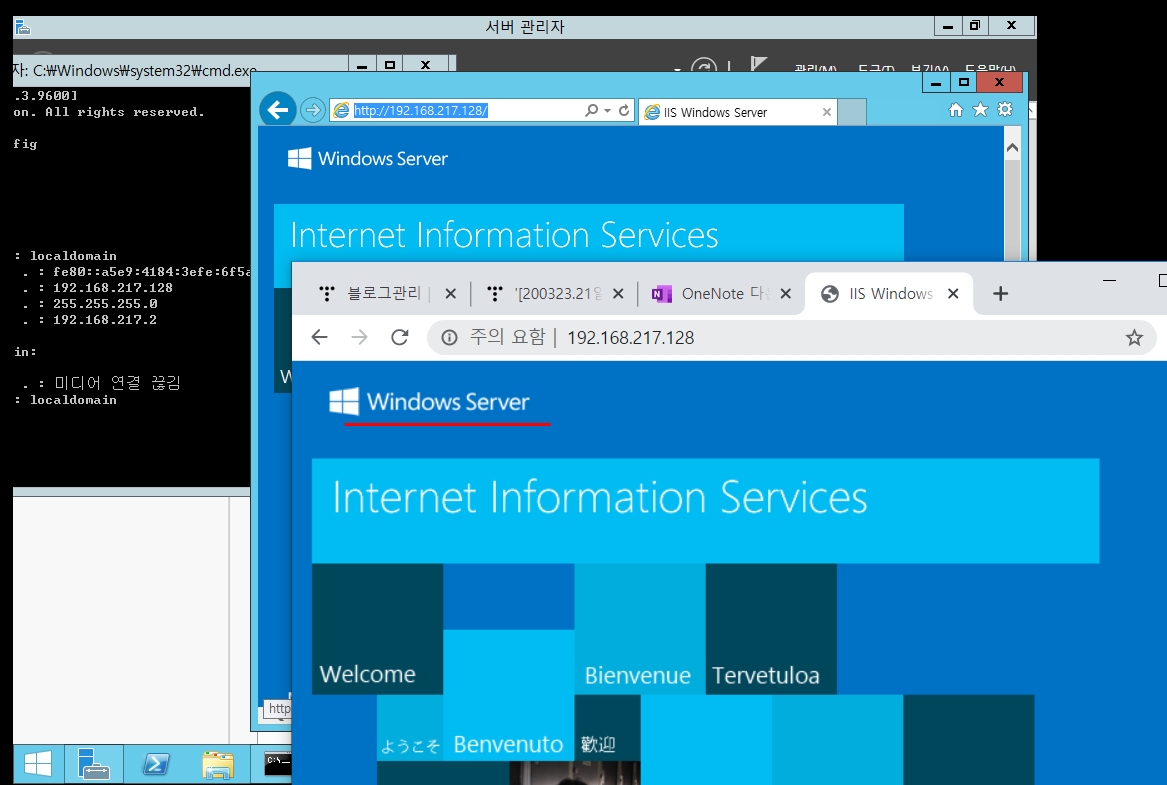This screenshot has height=785, width=1167.
Task: Click 192.168.217.128 text in cmd window
Action: click(112, 287)
